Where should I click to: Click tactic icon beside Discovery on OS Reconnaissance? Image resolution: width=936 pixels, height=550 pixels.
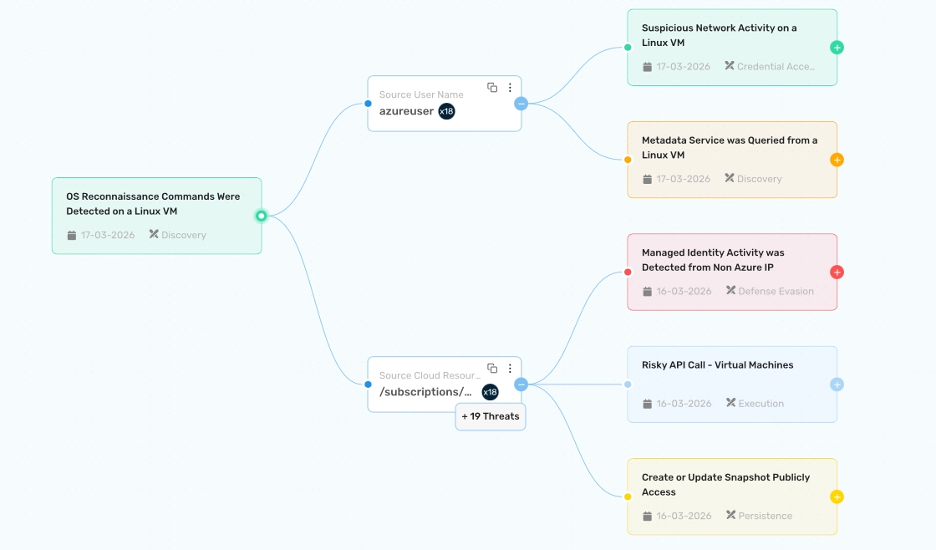153,234
